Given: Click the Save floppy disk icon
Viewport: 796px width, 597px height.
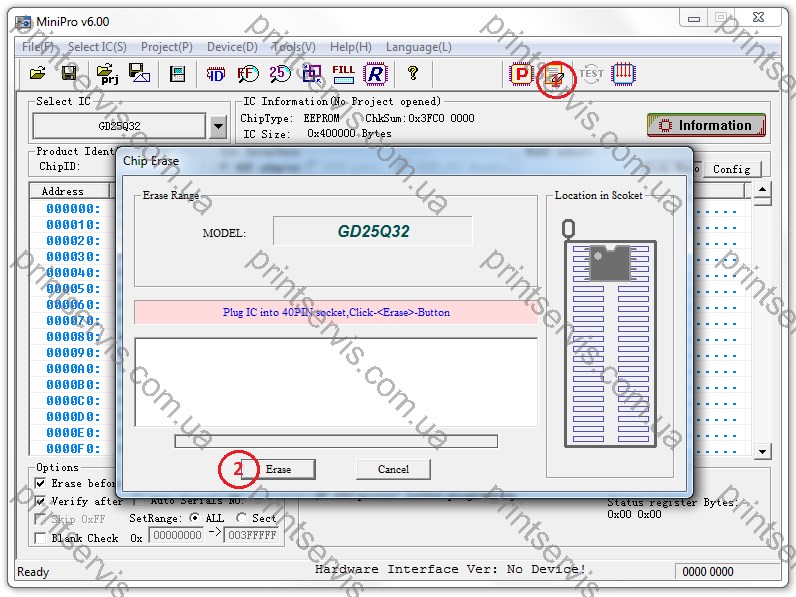Looking at the screenshot, I should [69, 74].
